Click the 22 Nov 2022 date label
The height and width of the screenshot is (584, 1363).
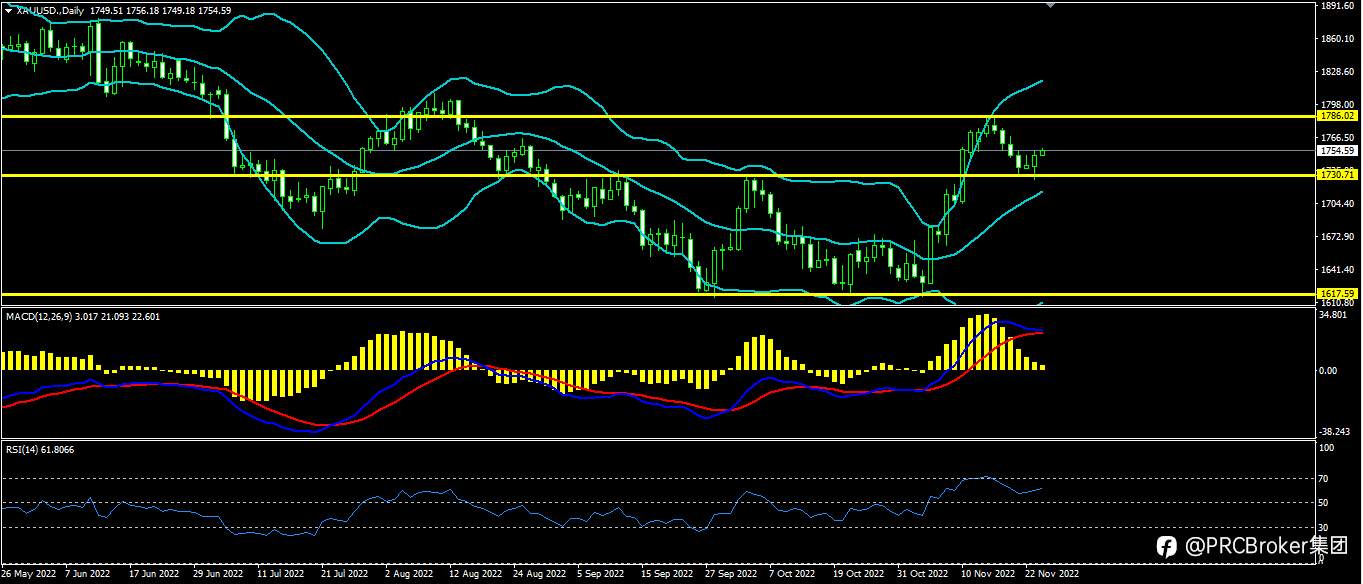[1051, 576]
